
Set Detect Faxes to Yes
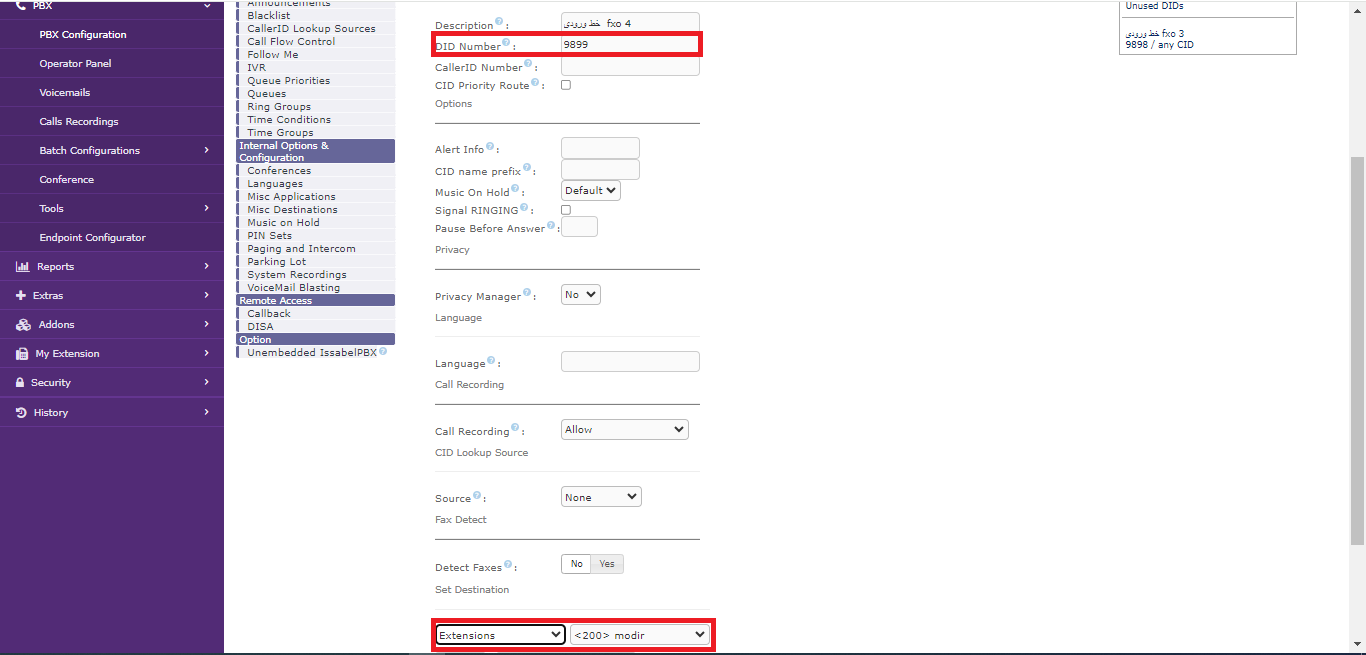tap(607, 564)
